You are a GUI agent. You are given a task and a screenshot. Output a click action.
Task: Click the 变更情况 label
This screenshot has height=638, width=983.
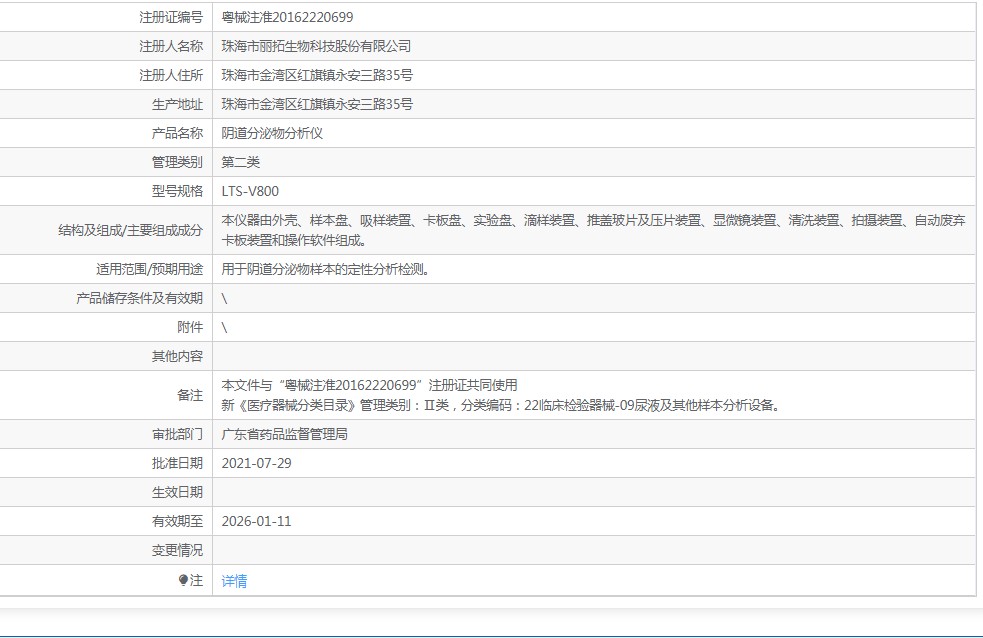177,550
